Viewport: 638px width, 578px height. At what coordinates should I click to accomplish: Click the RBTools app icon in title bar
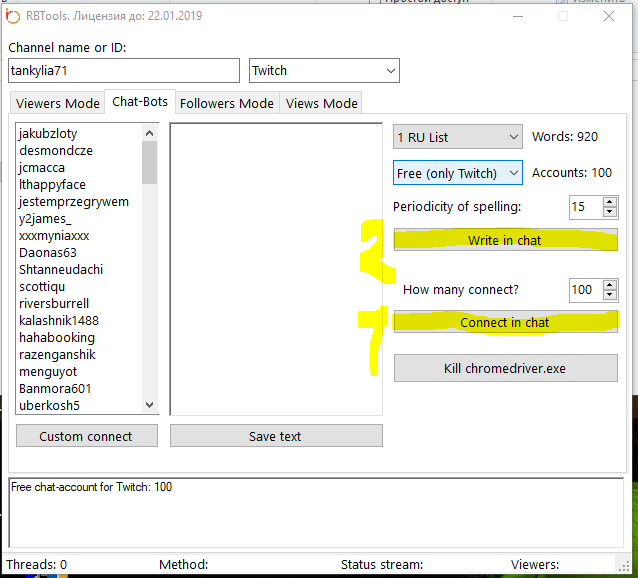(13, 16)
